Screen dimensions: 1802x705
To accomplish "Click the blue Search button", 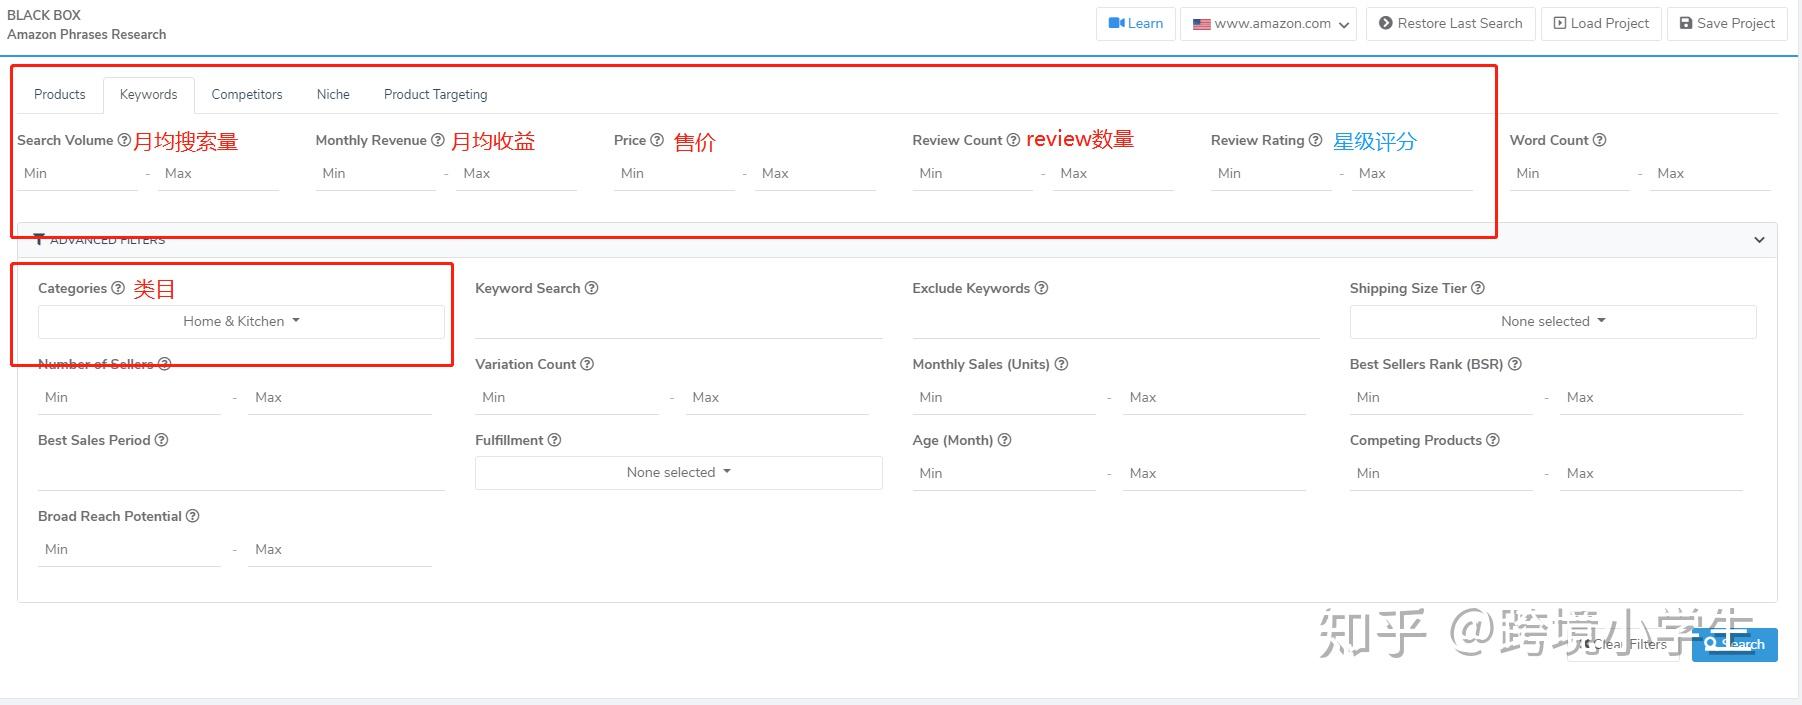I will [1735, 645].
